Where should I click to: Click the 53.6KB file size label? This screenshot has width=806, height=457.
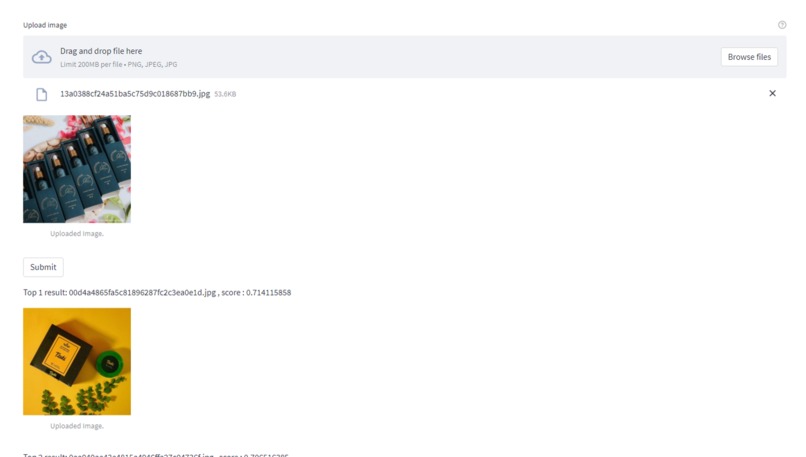[x=225, y=94]
